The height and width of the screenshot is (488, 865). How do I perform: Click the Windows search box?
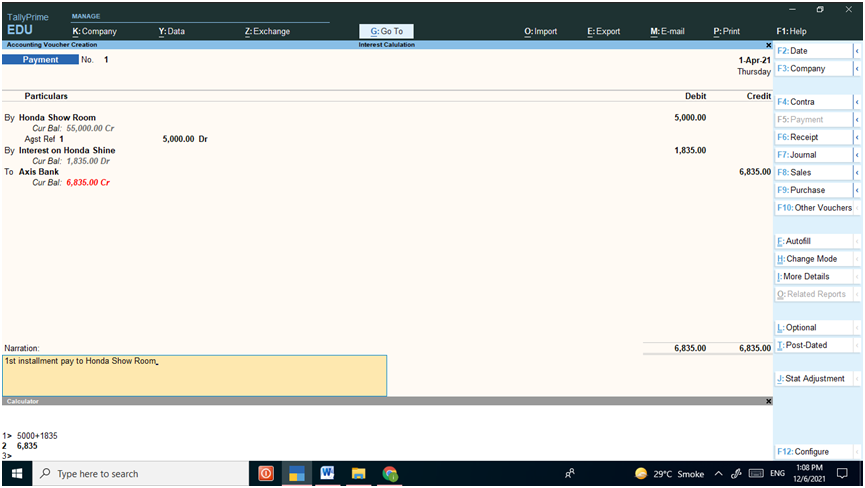click(141, 474)
